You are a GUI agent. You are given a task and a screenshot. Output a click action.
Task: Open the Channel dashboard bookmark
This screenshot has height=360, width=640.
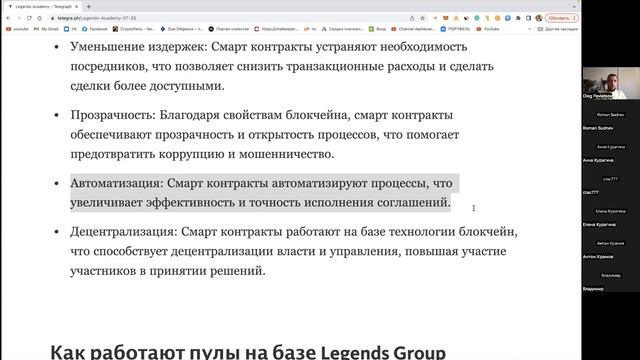(x=413, y=29)
